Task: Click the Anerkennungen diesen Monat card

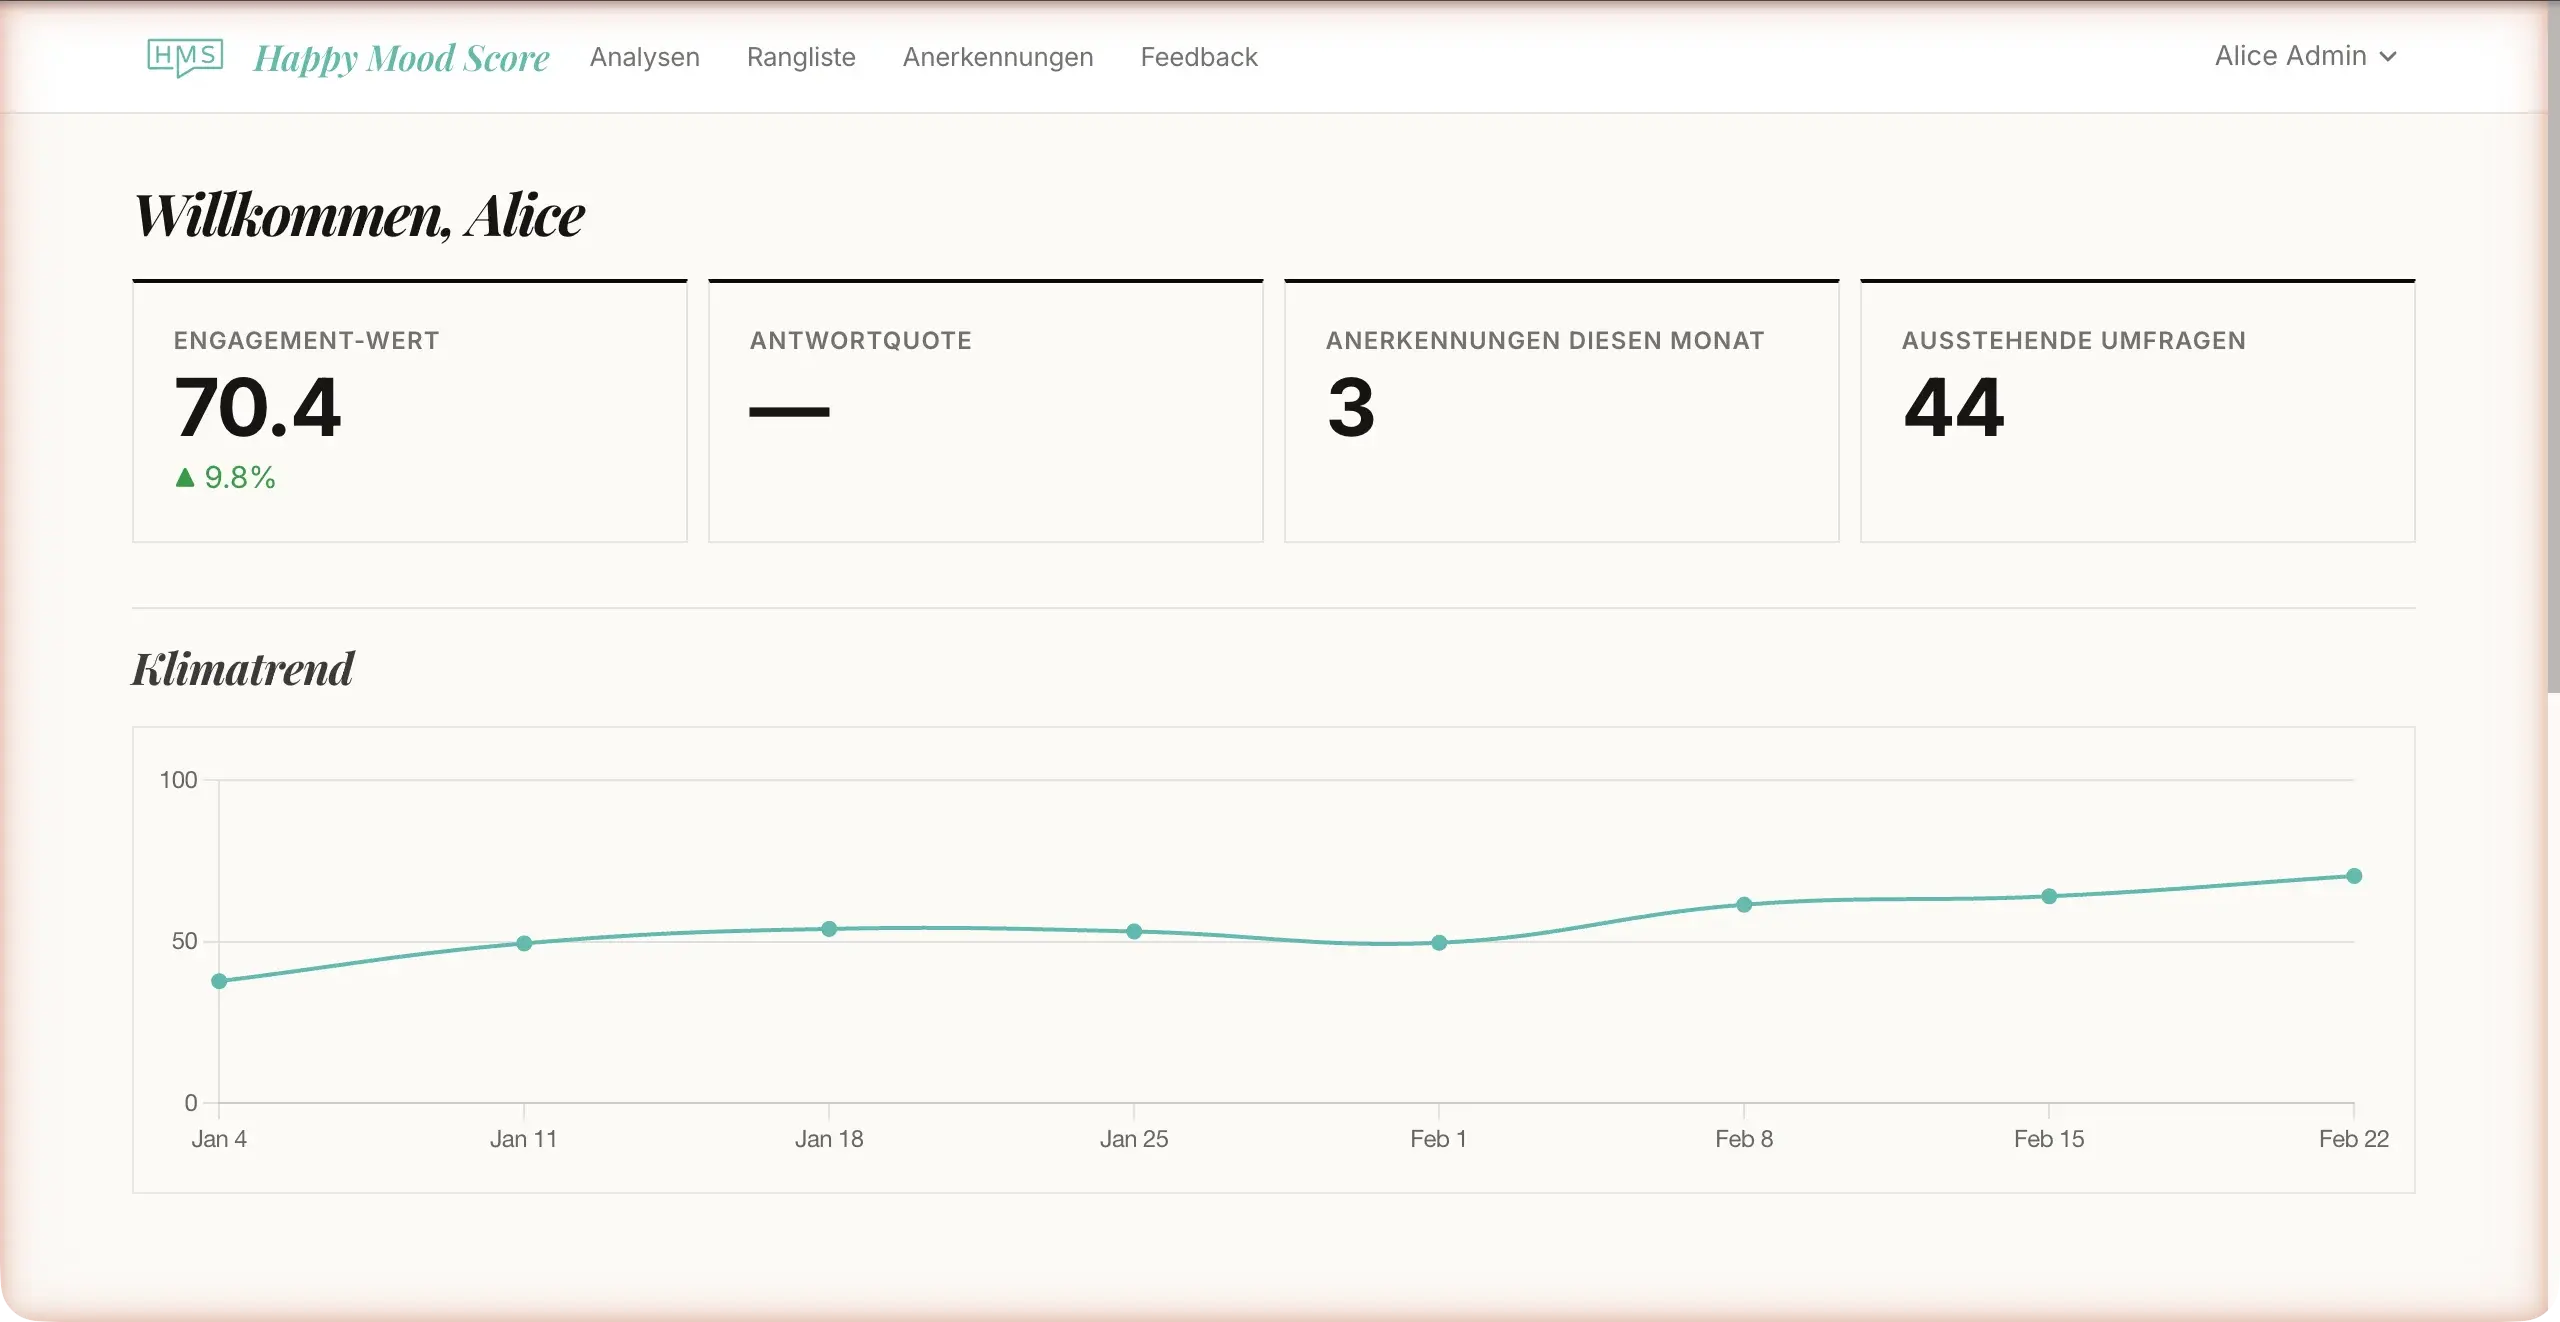Action: 1561,410
